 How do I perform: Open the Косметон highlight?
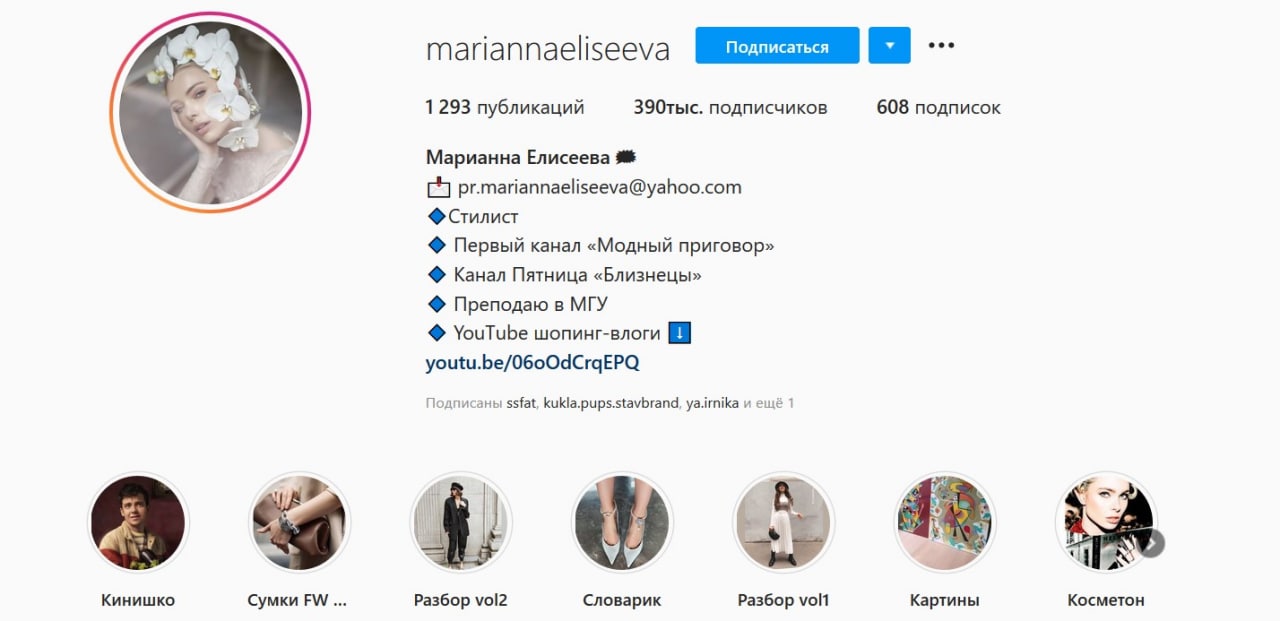click(1106, 522)
